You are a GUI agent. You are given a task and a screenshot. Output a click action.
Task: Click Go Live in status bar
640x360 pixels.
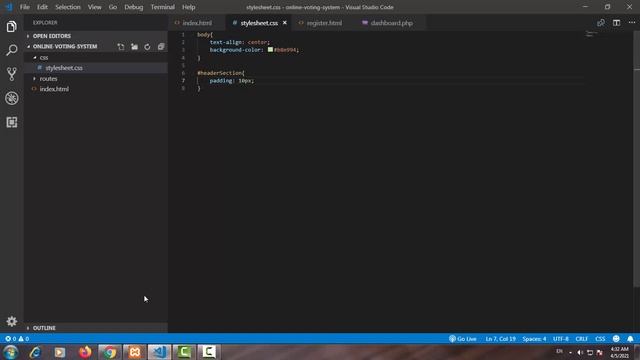coord(462,339)
